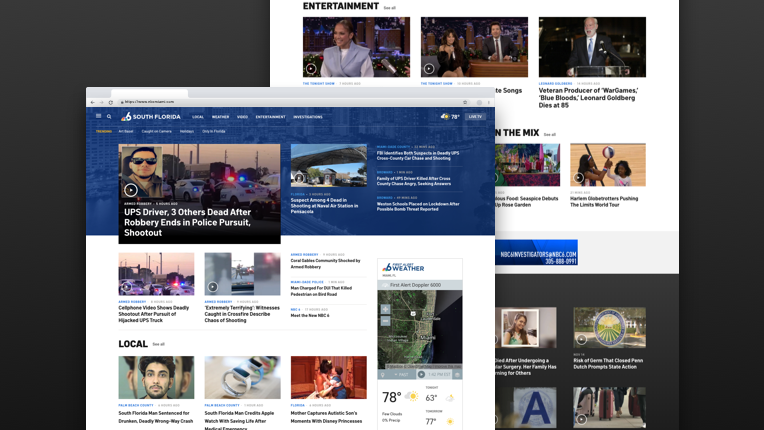Zoom out on the Doppler radar map

pos(385,321)
